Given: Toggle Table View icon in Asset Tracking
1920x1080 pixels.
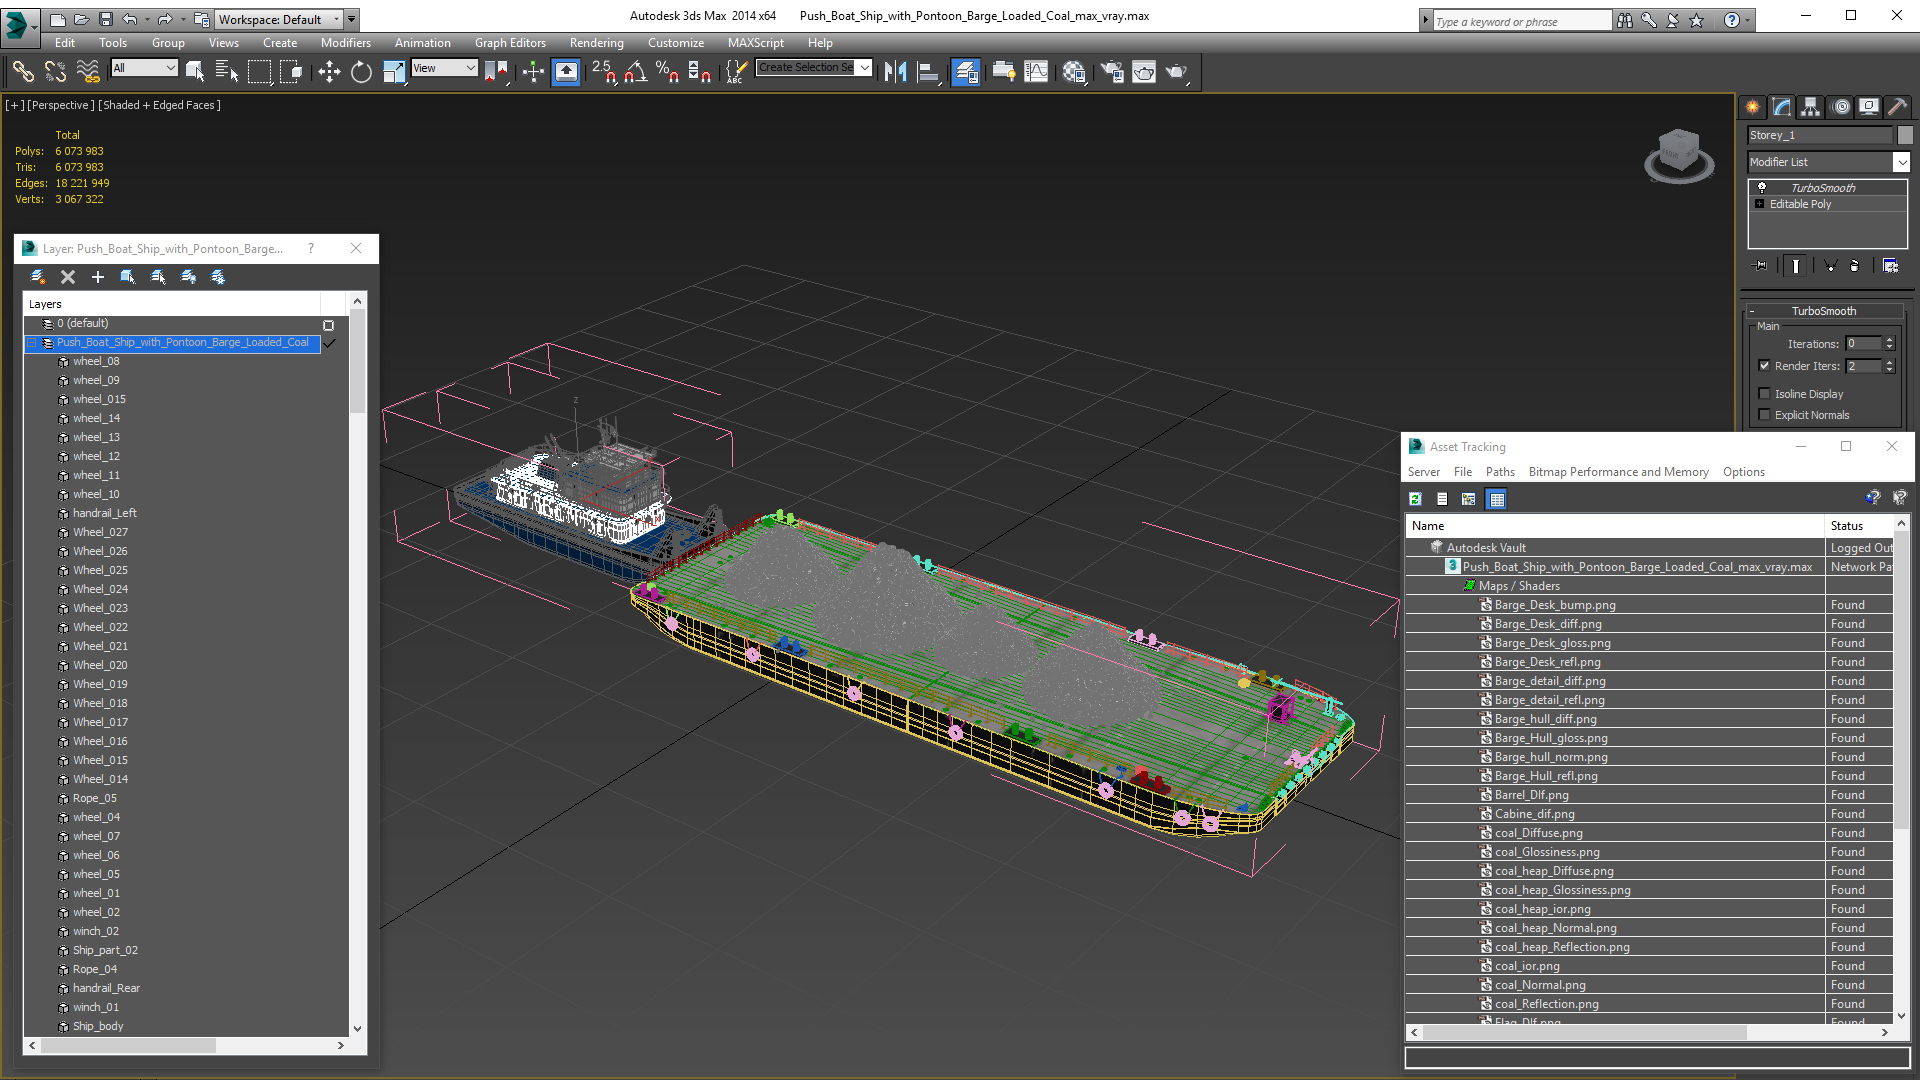Looking at the screenshot, I should [1496, 499].
